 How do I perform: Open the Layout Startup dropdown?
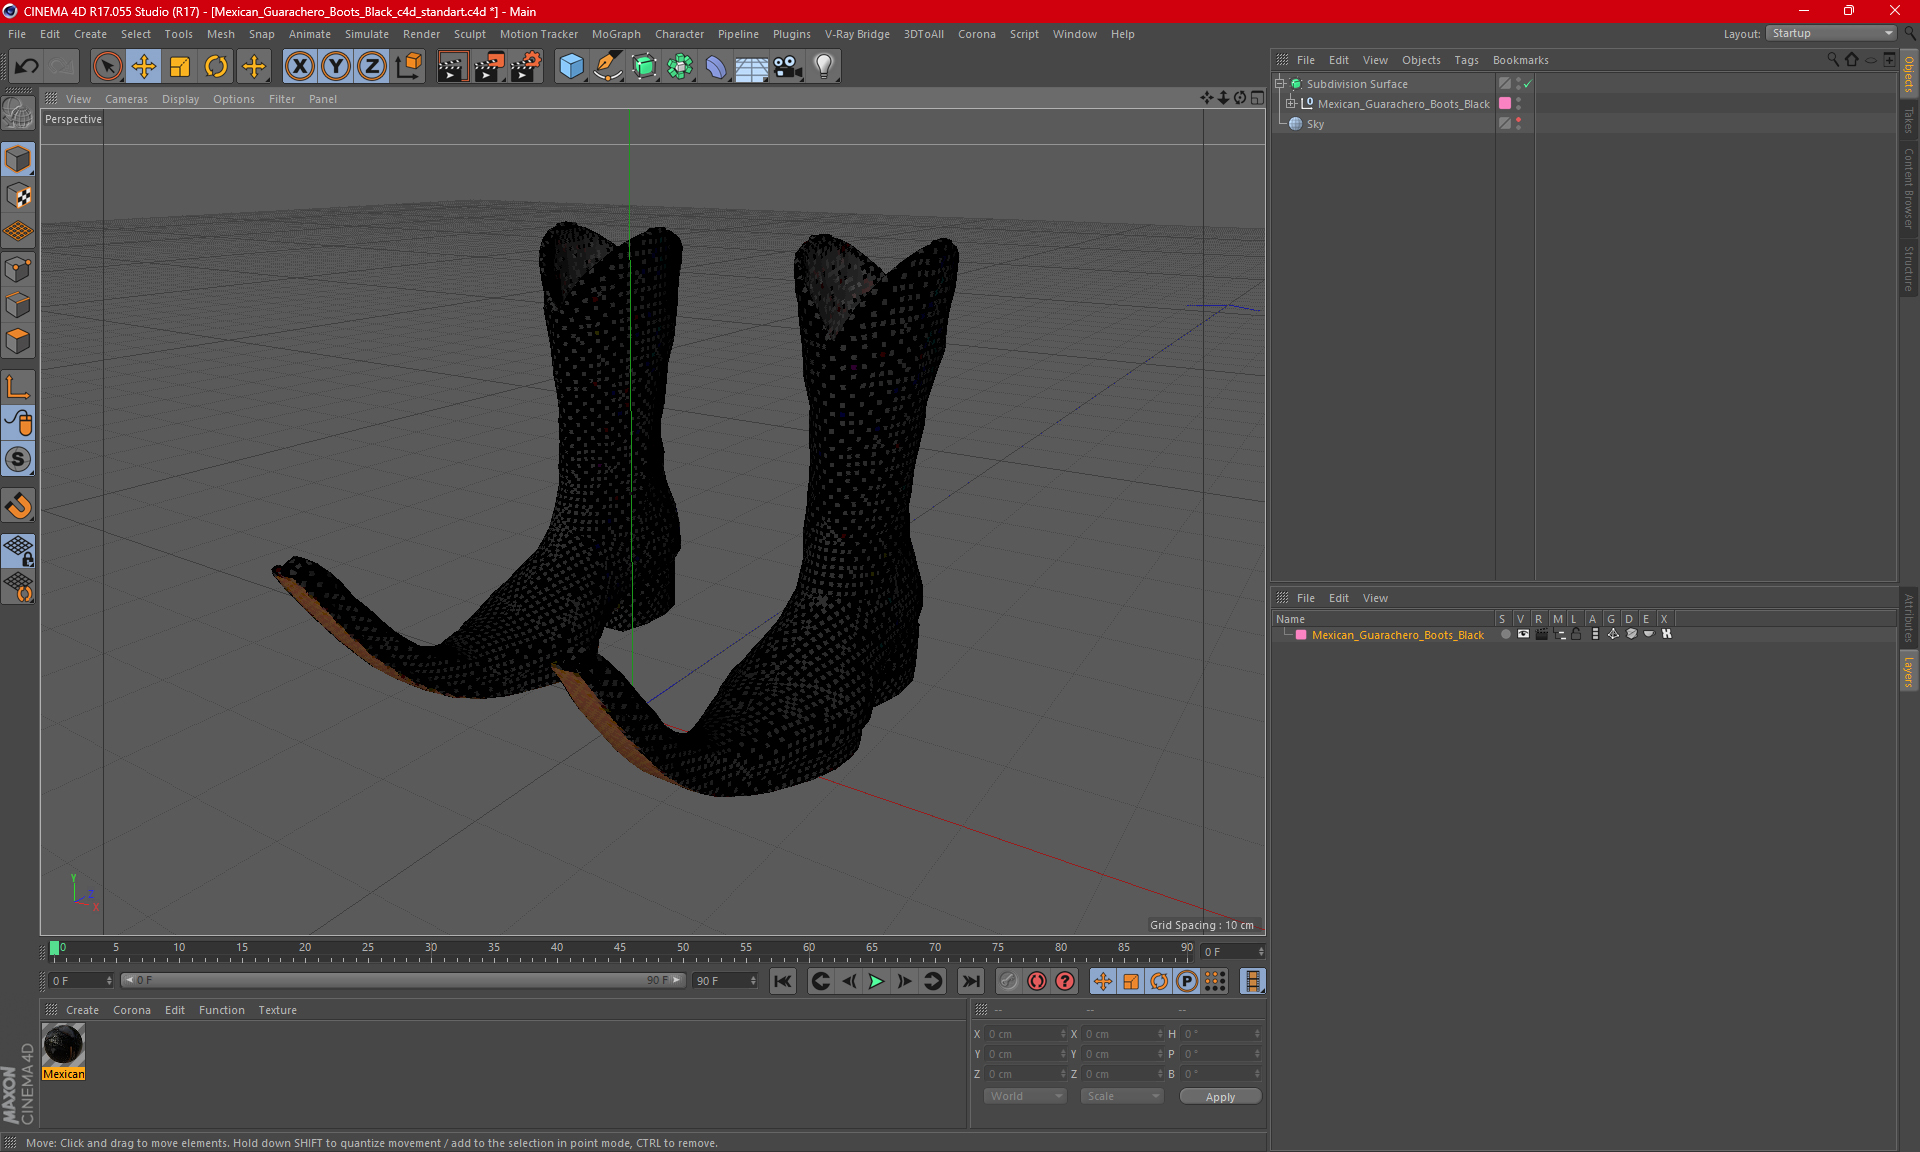1831,33
